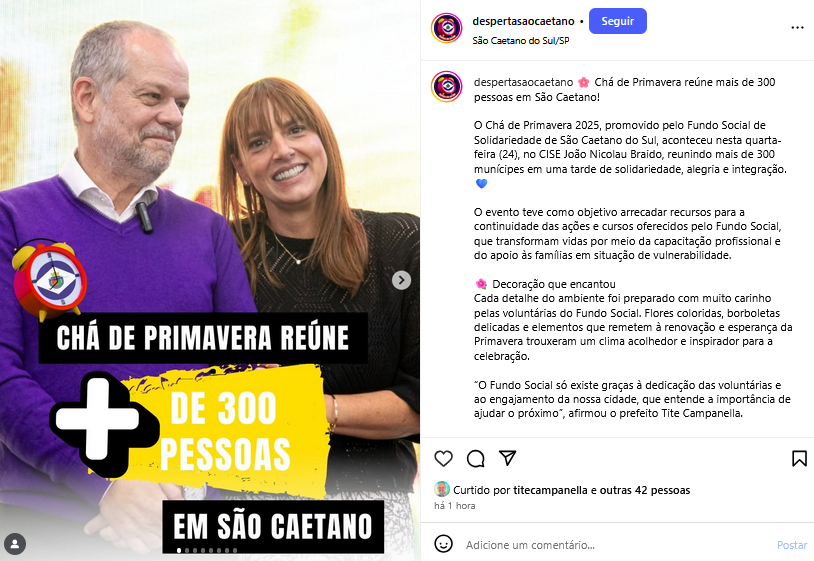Open comments via speech bubble icon

coord(476,458)
